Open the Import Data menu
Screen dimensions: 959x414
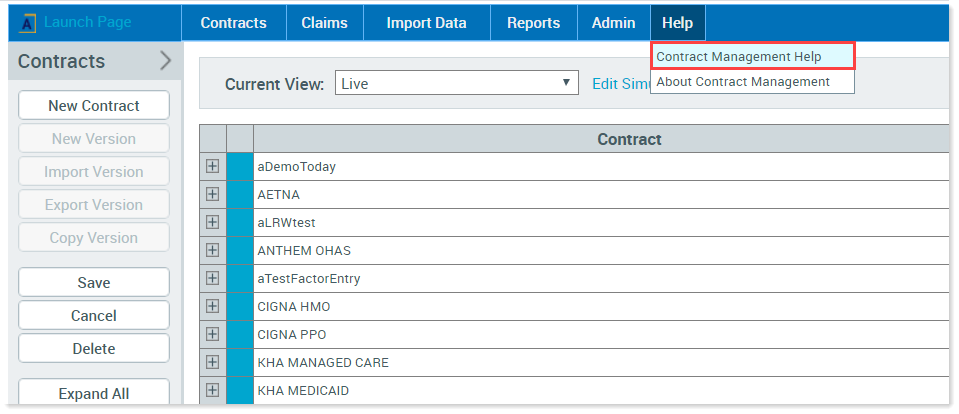426,23
